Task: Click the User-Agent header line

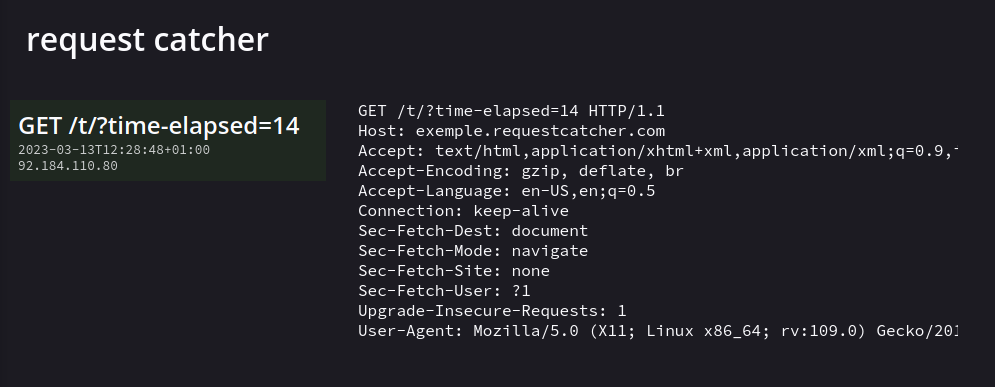Action: [658, 331]
